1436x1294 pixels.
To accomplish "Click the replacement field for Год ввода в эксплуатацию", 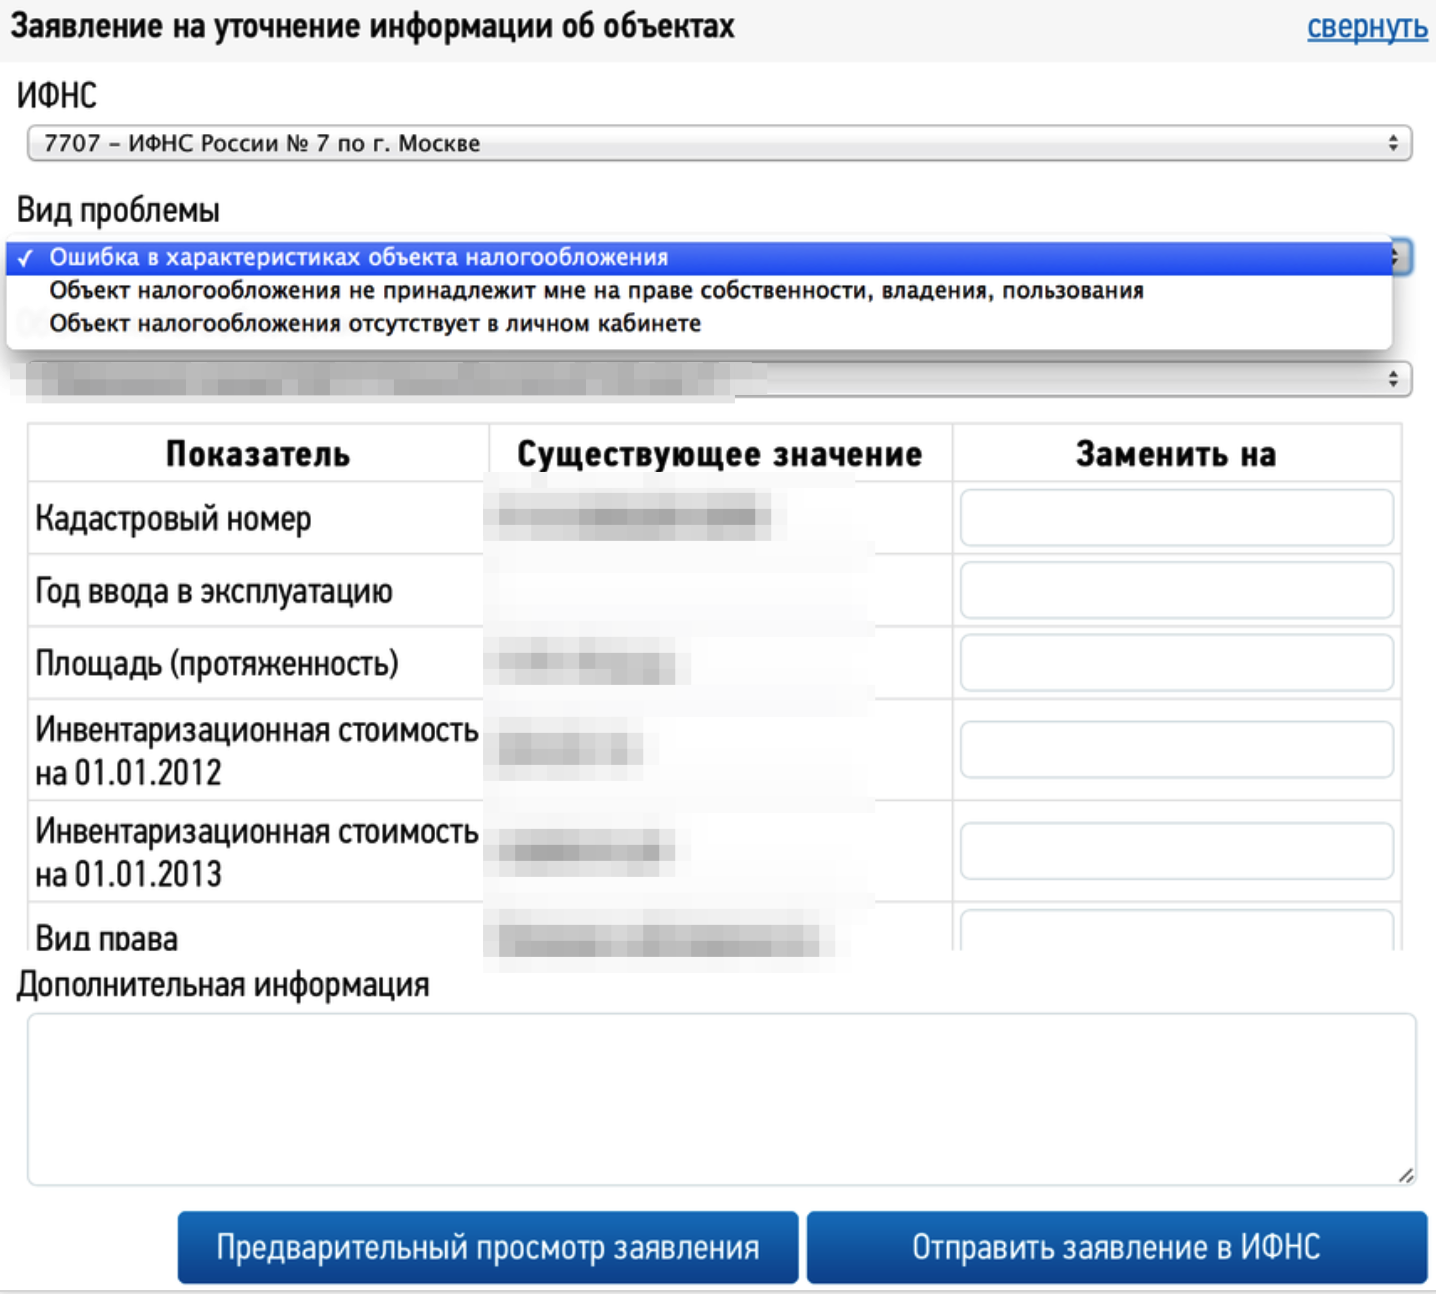I will click(x=1175, y=590).
